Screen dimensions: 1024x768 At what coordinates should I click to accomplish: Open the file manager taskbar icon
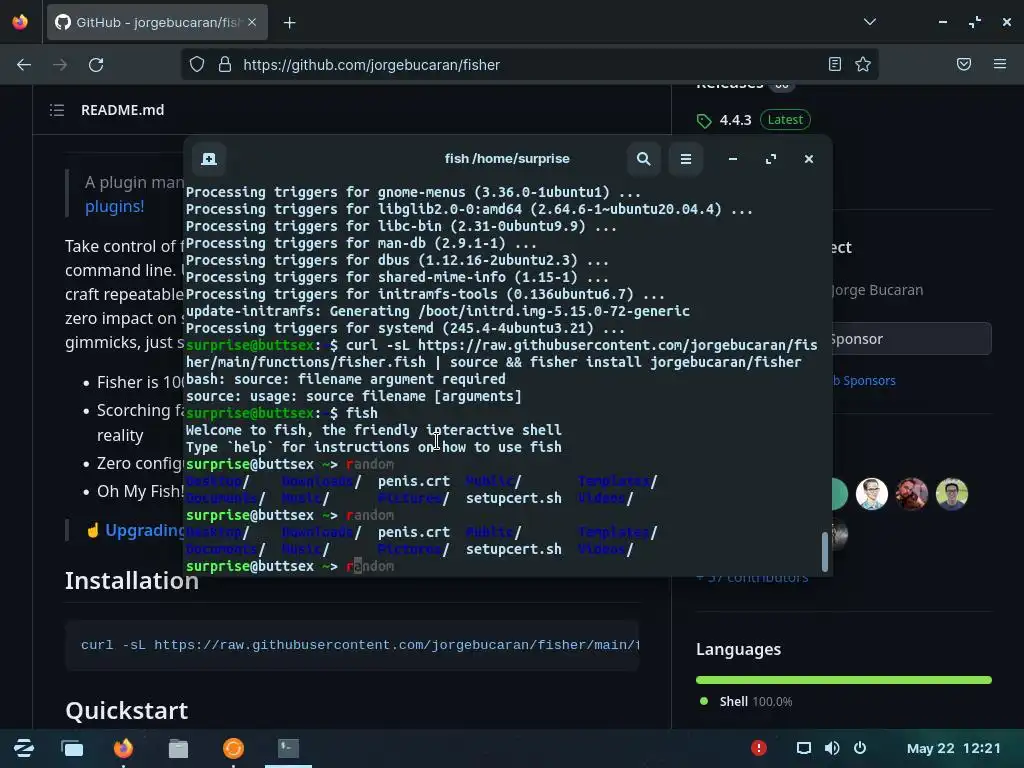tap(178, 748)
